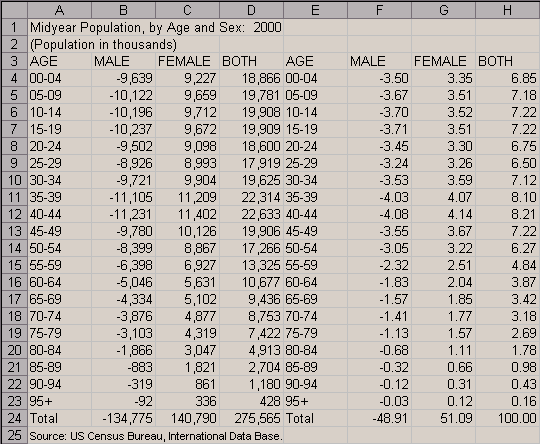
Task: Select the 100.00 total percentage cell
Action: pos(508,418)
